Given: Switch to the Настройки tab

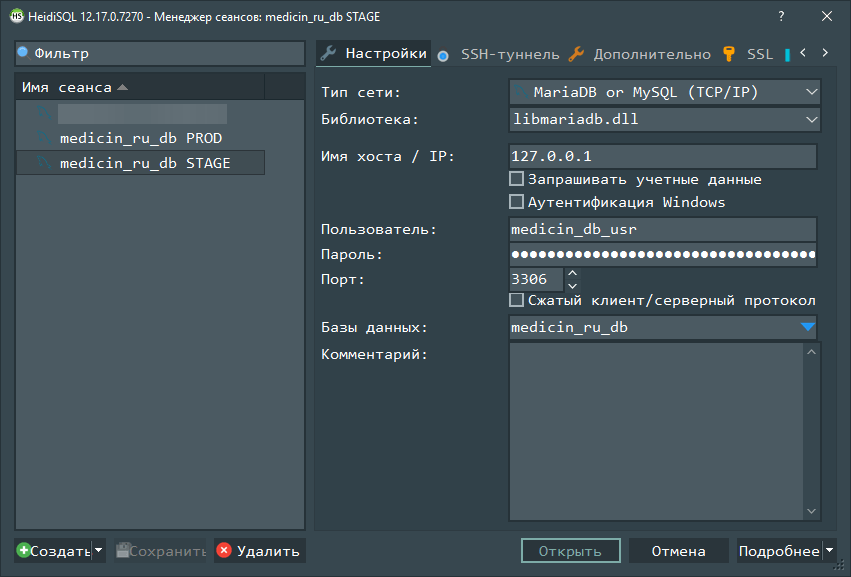Looking at the screenshot, I should click(x=373, y=53).
